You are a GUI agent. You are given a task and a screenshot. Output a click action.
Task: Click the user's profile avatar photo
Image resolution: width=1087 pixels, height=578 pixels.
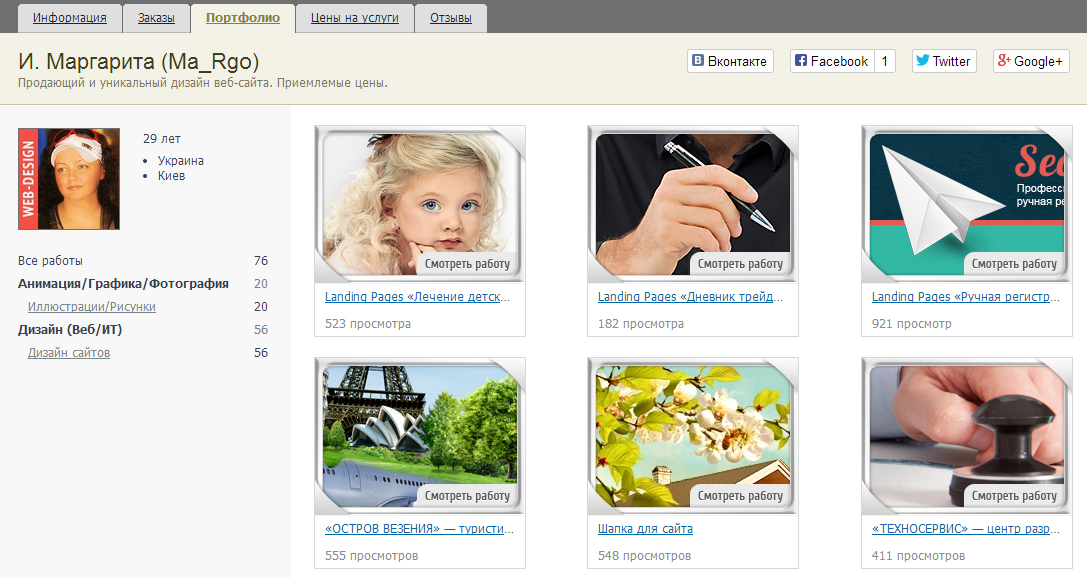(69, 179)
